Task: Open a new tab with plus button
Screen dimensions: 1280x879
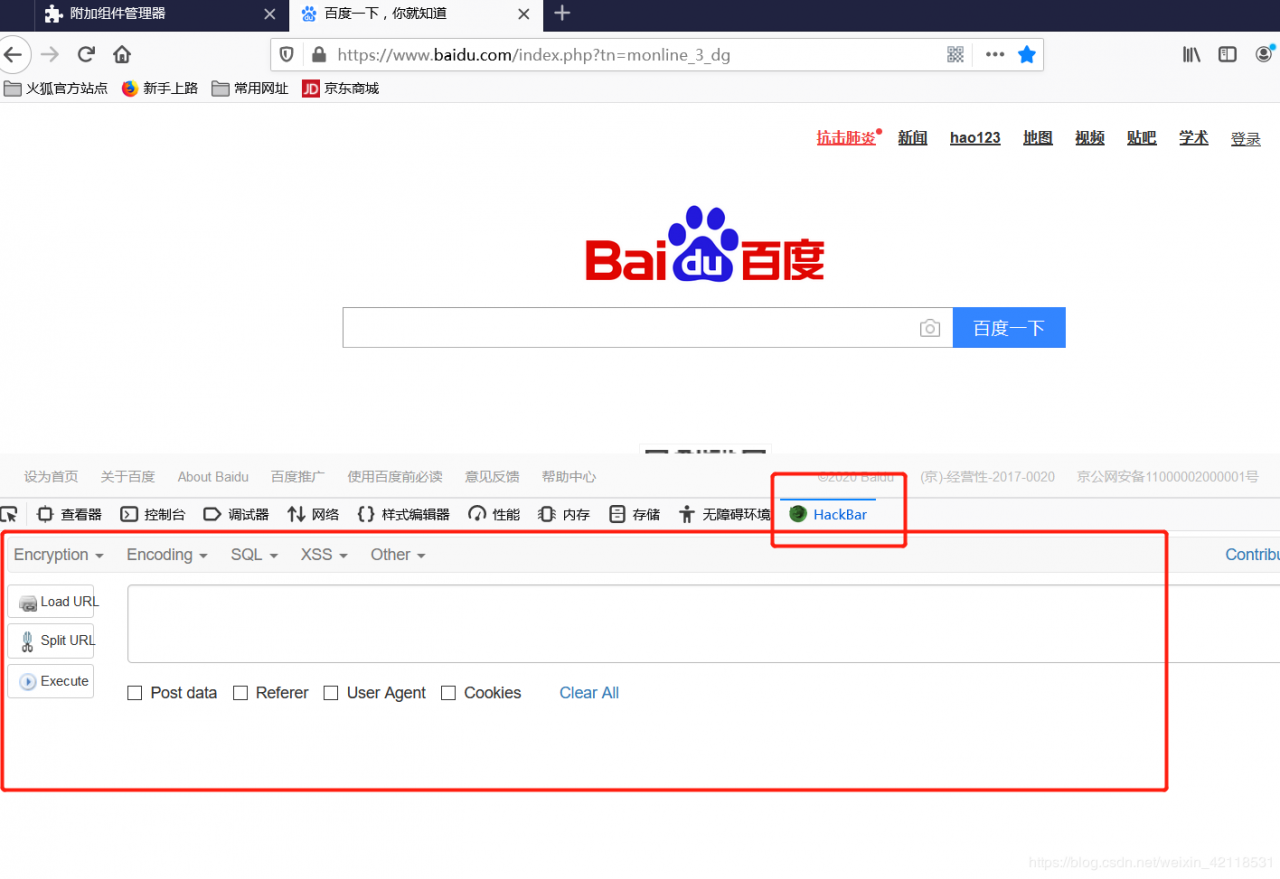Action: pyautogui.click(x=562, y=13)
